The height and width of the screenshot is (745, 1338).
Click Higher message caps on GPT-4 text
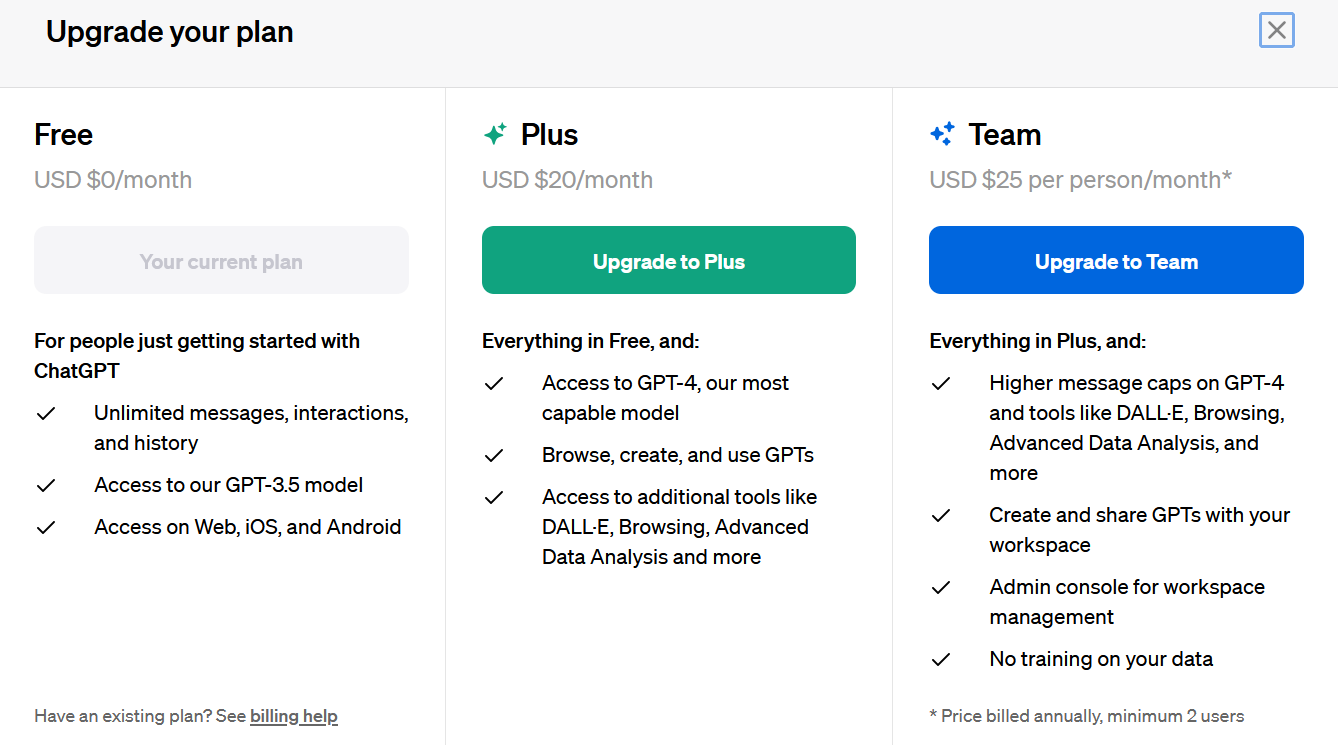pos(1137,428)
